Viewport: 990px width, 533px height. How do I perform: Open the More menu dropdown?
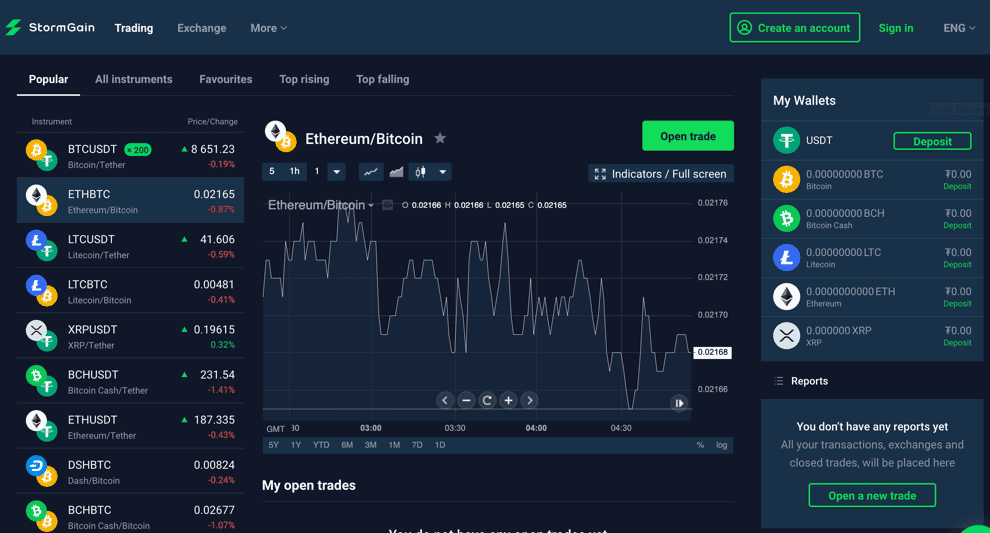click(268, 28)
